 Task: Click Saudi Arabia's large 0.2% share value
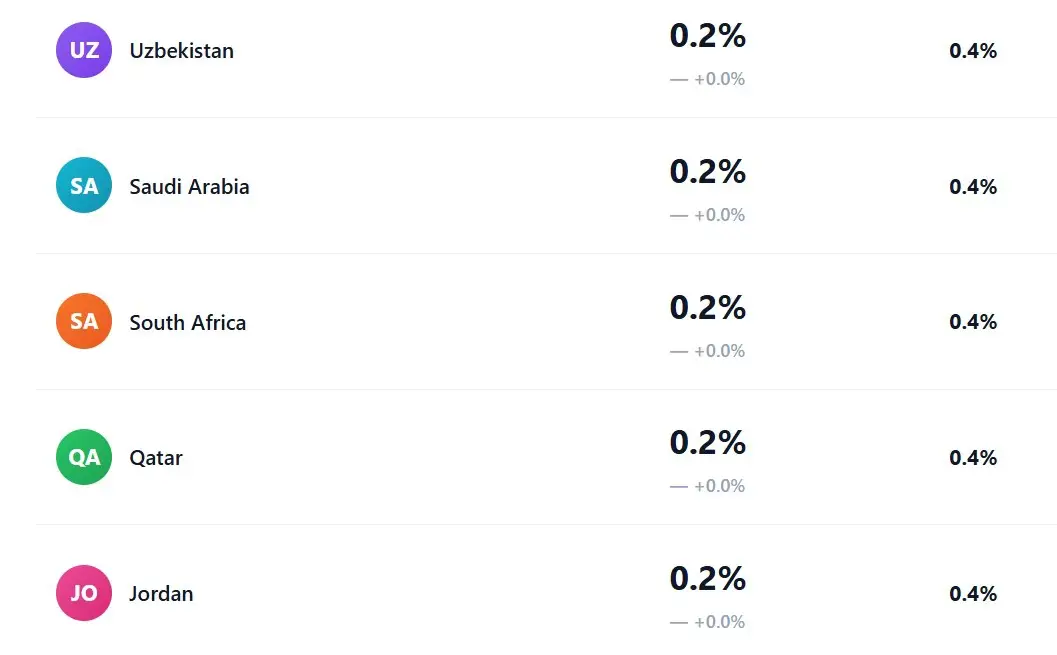pos(708,172)
